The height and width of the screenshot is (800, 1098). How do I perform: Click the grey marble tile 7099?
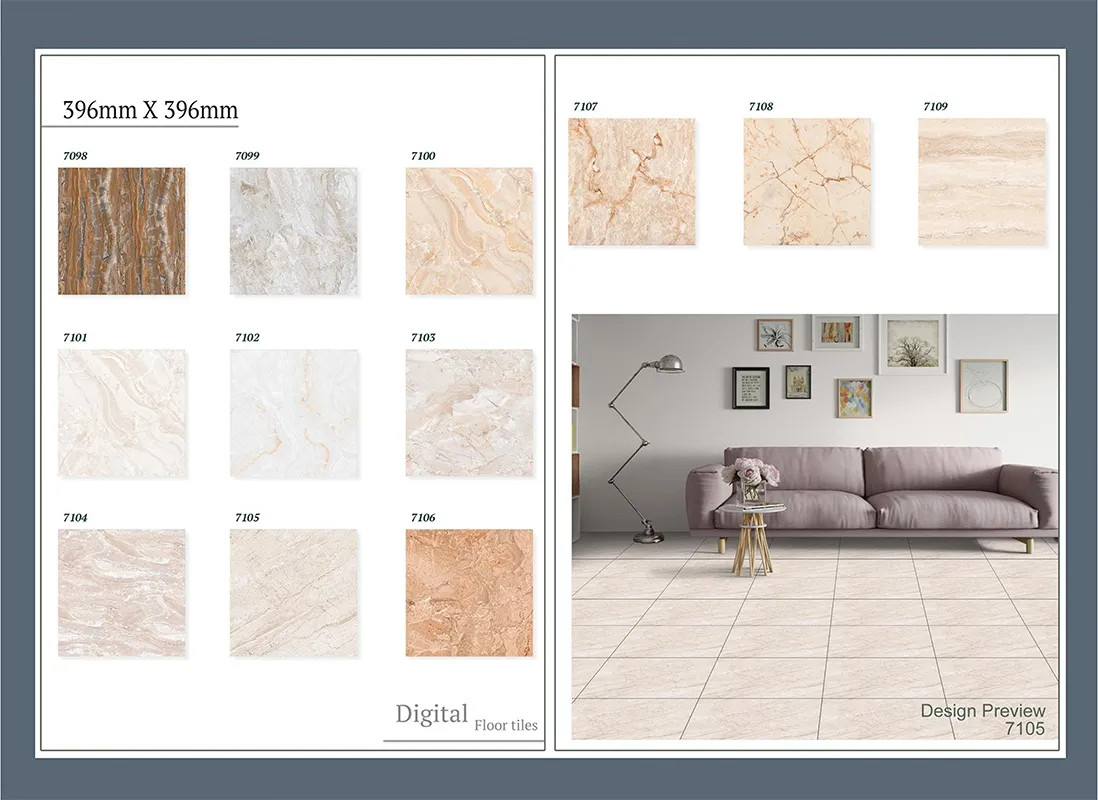point(294,231)
